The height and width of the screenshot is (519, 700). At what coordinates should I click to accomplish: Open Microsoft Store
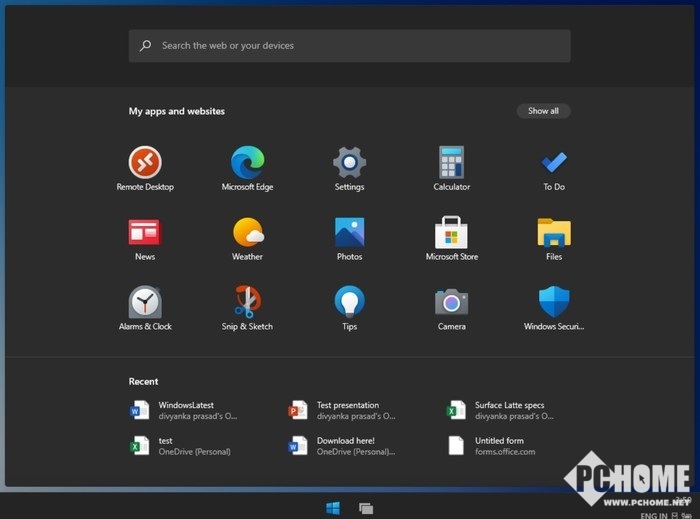pos(451,233)
